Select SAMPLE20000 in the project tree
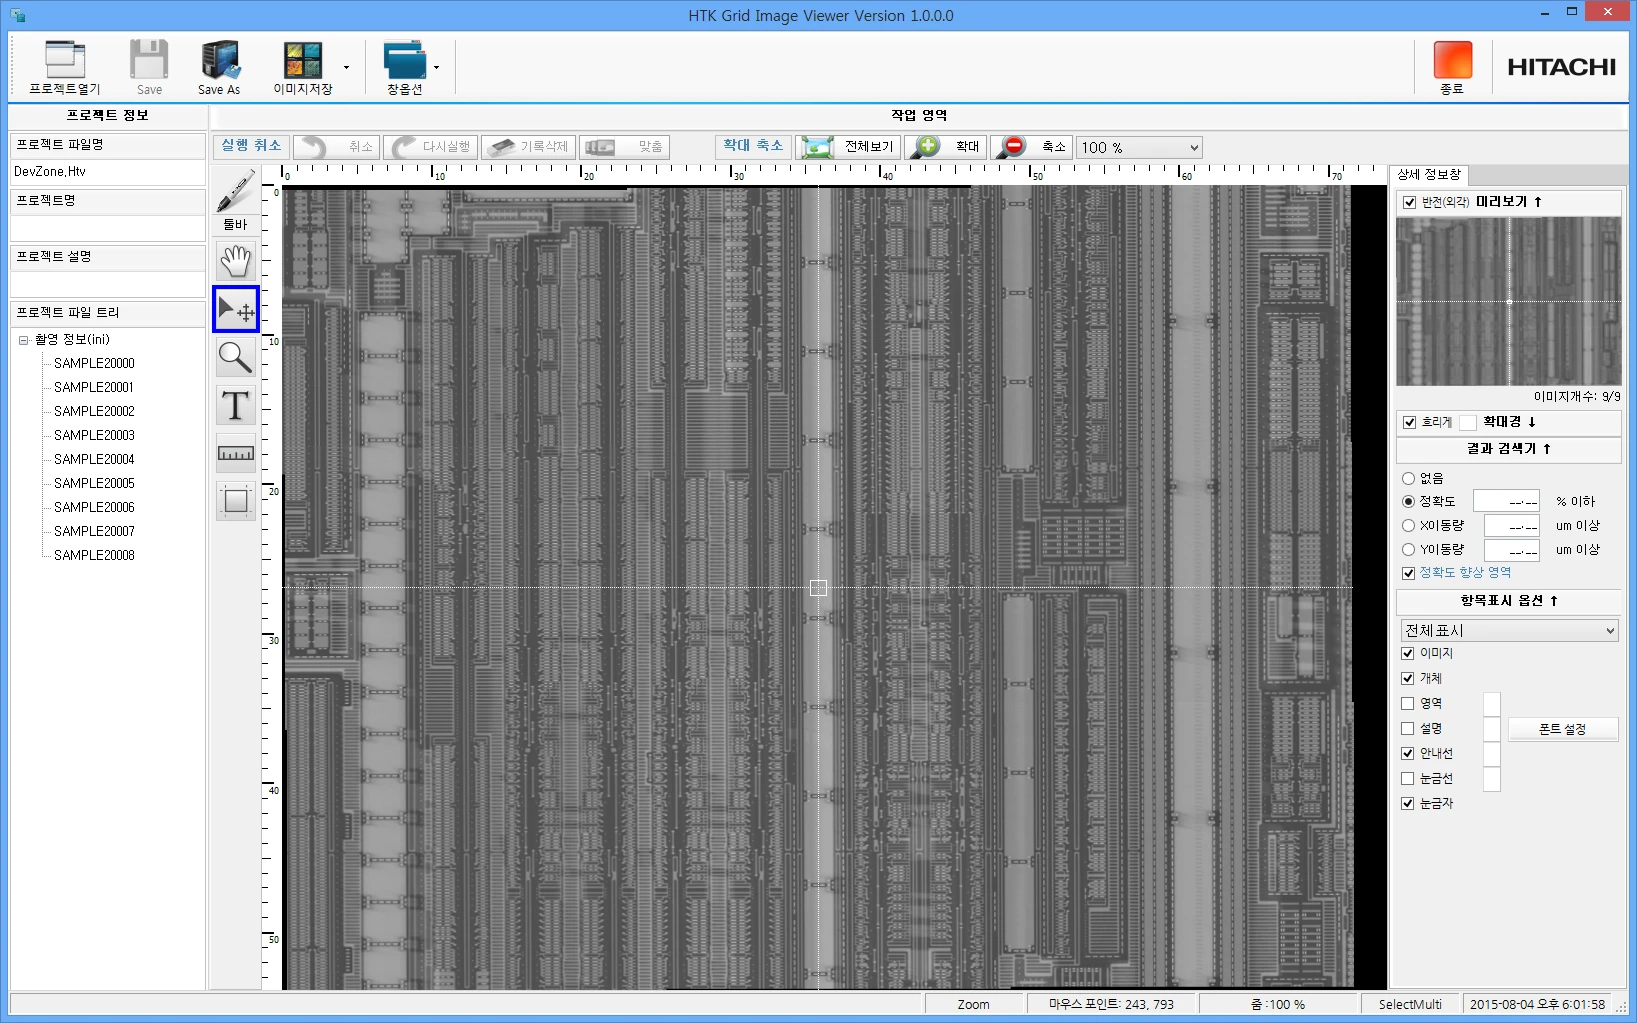Image resolution: width=1637 pixels, height=1023 pixels. (94, 363)
